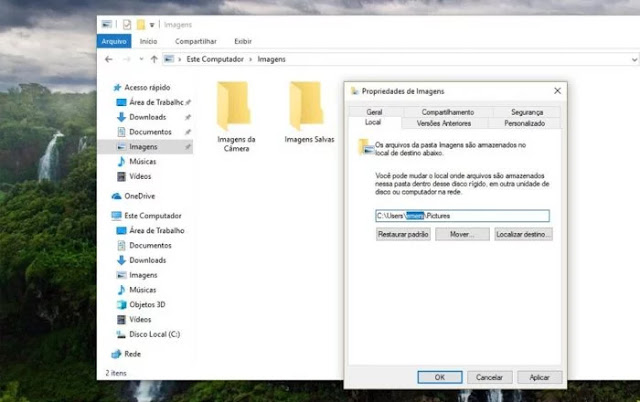Screen dimensions: 640x402
Task: Click Imagens icon under Este Computador
Action: tap(121, 275)
